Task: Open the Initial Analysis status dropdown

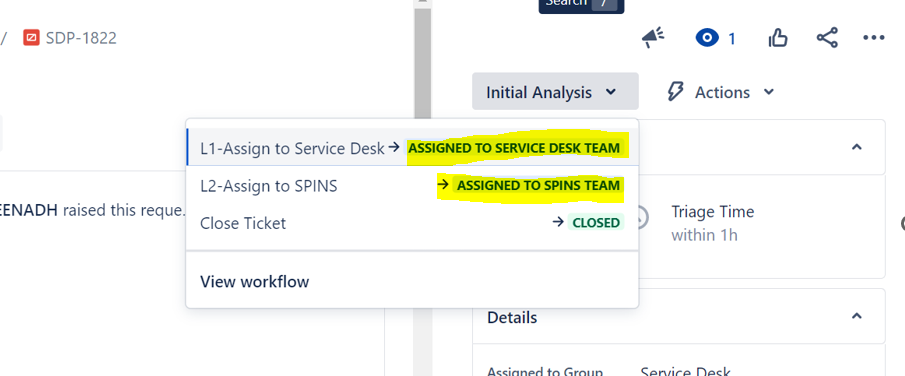Action: point(555,91)
